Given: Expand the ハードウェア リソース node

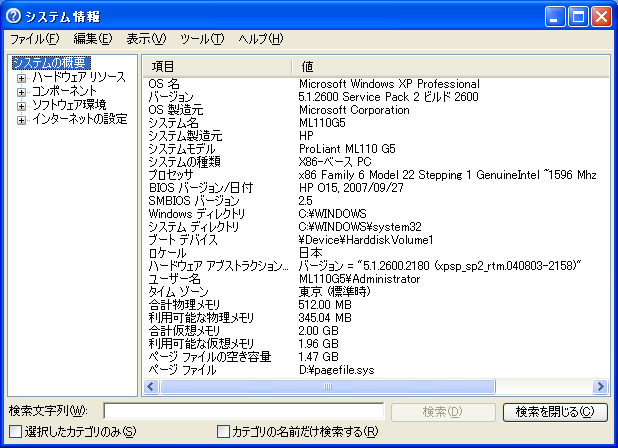Looking at the screenshot, I should pyautogui.click(x=21, y=78).
